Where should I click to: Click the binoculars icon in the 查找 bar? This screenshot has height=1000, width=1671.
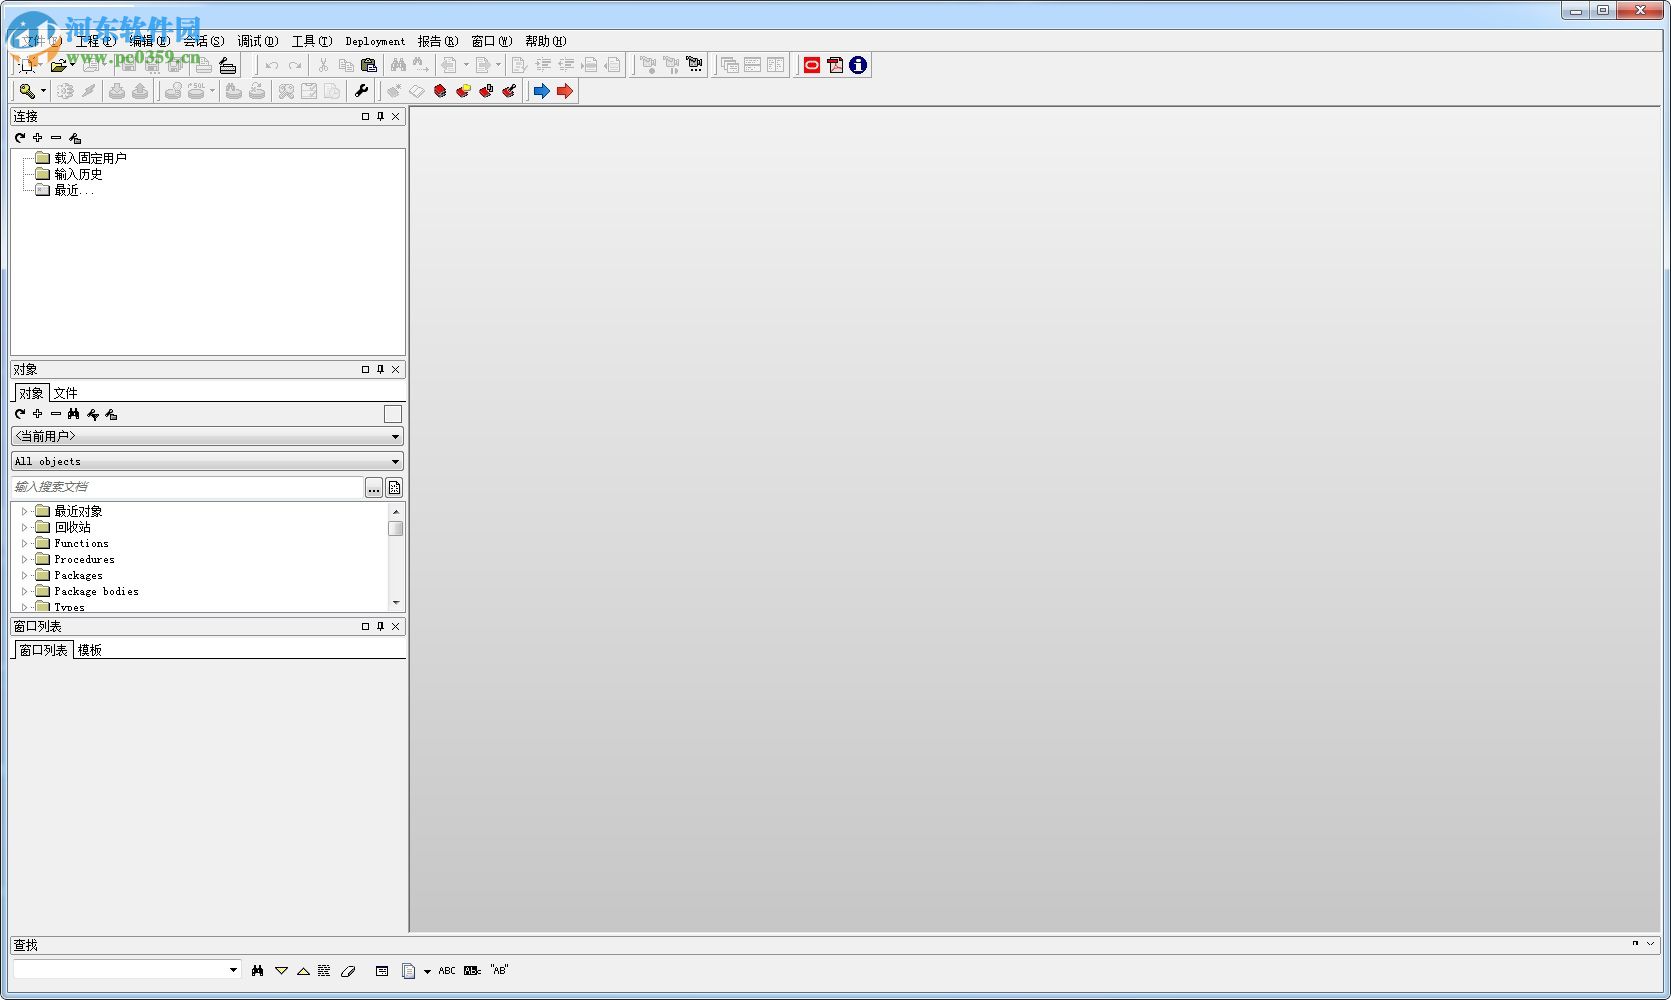click(x=257, y=971)
